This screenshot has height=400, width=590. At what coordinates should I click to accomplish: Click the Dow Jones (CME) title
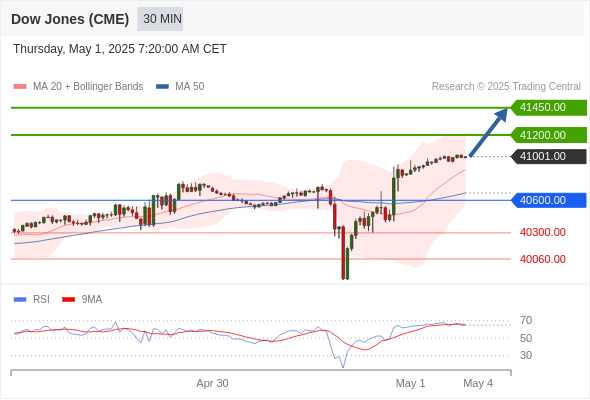[70, 19]
